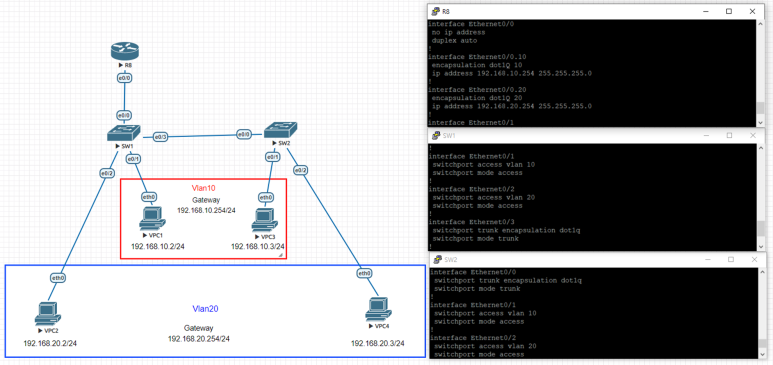Image resolution: width=773 pixels, height=365 pixels.
Task: Click the PuTTY icon in SW2 title bar
Action: click(438, 260)
